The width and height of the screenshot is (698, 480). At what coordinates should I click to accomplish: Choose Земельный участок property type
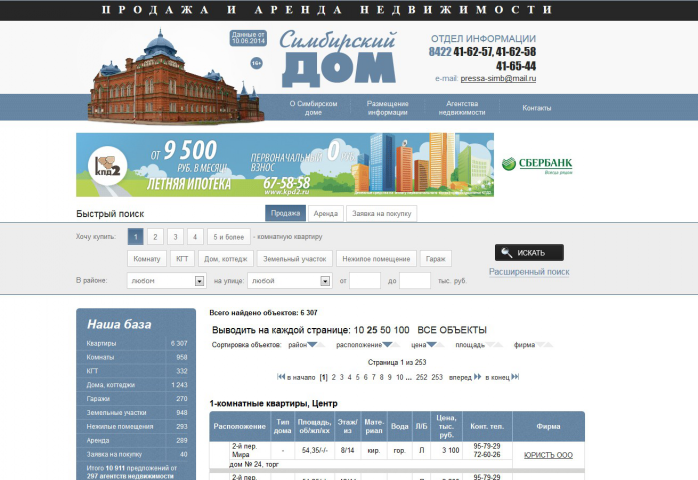[x=295, y=259]
